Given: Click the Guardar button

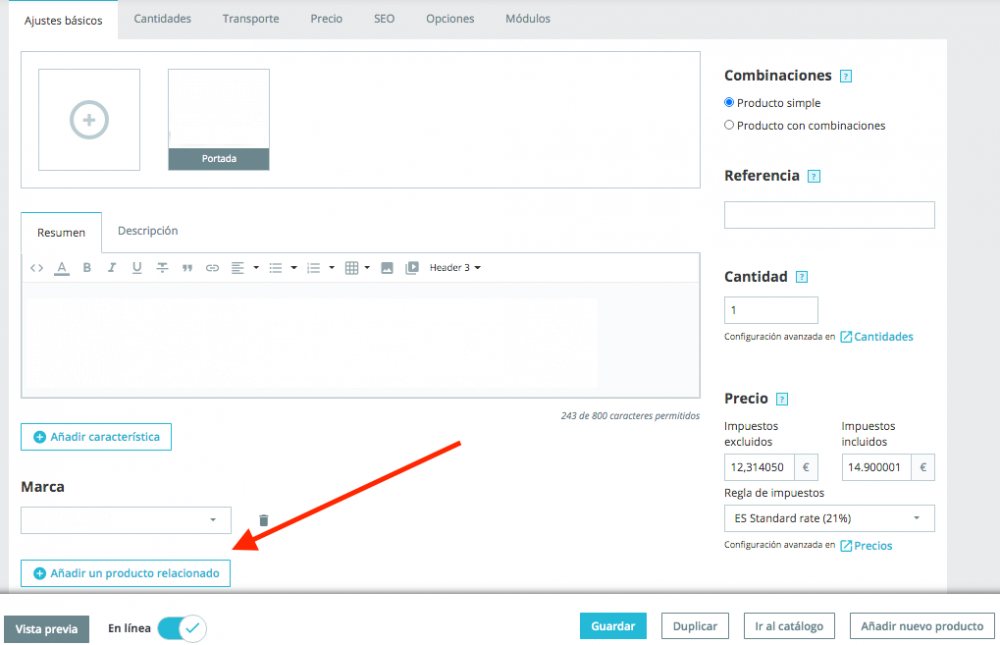Looking at the screenshot, I should click(613, 626).
